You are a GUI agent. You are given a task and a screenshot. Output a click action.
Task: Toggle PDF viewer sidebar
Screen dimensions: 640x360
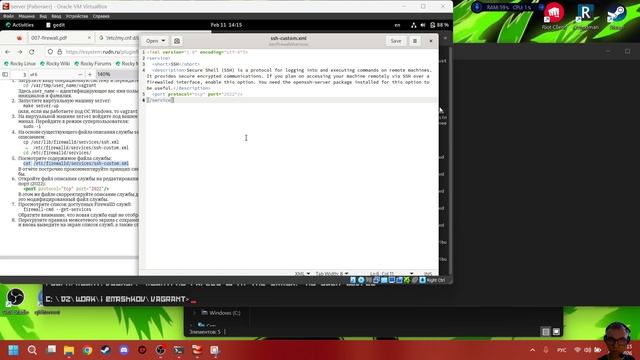point(5,74)
